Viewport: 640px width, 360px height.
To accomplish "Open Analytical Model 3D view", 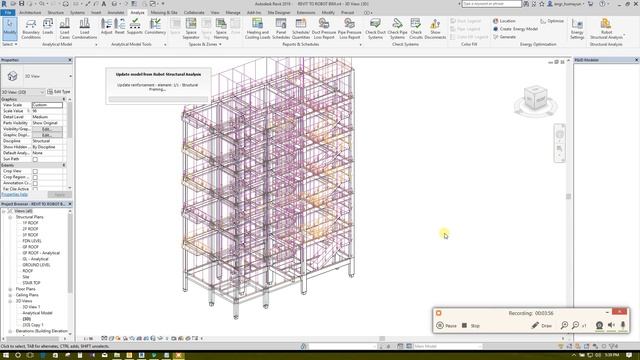I will point(37,313).
